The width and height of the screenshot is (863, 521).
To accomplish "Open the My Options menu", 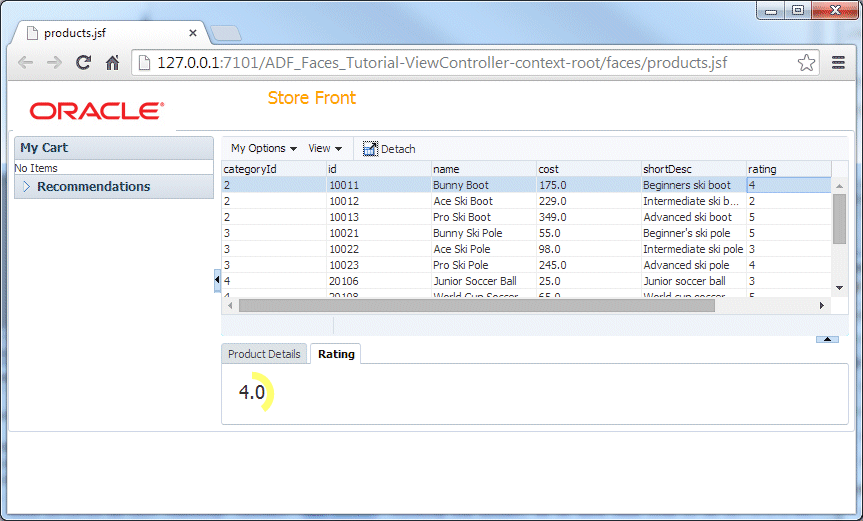I will click(264, 149).
